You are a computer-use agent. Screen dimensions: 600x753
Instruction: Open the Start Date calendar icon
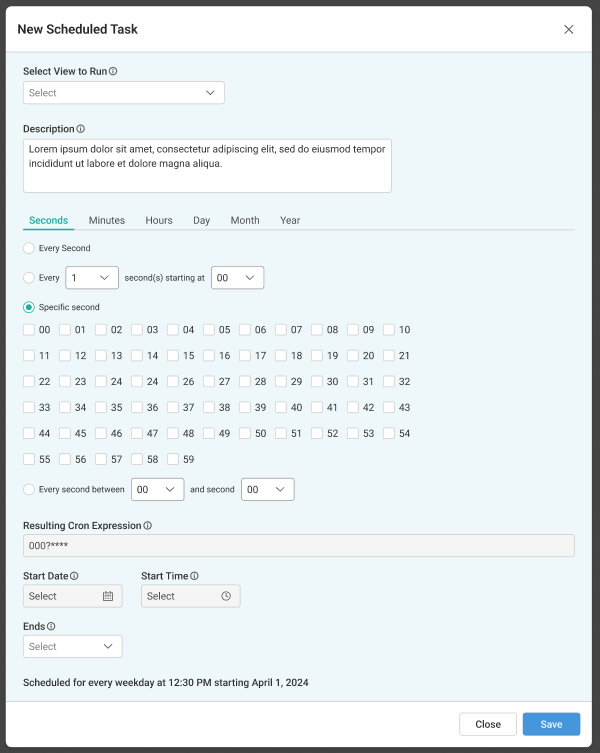click(x=108, y=596)
